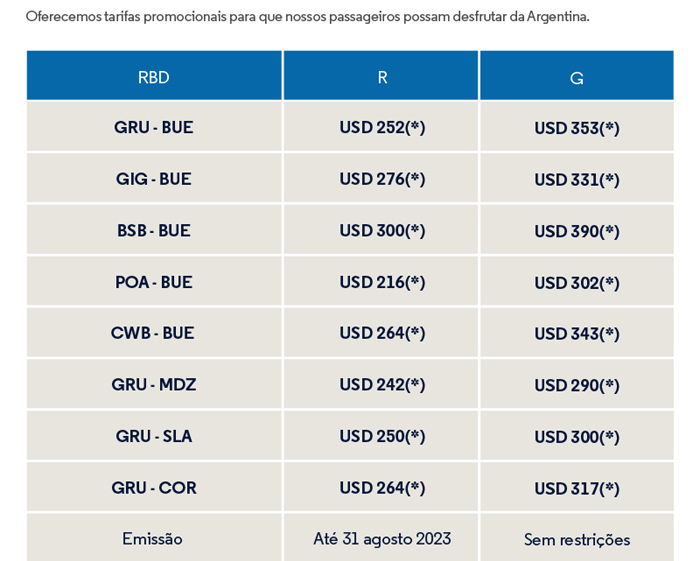
Task: Click the GRU - MDZ route cell
Action: point(154,384)
